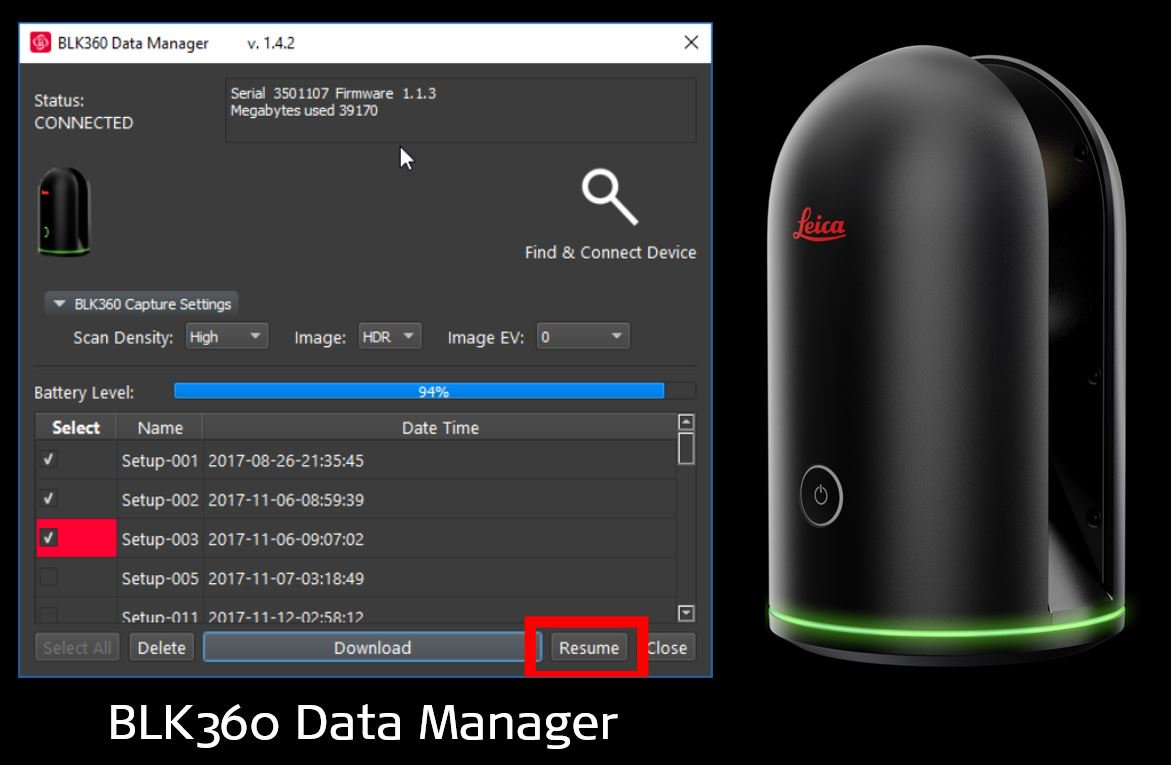
Task: Click the BLK360 scanner thumbnail under Status
Action: (64, 212)
